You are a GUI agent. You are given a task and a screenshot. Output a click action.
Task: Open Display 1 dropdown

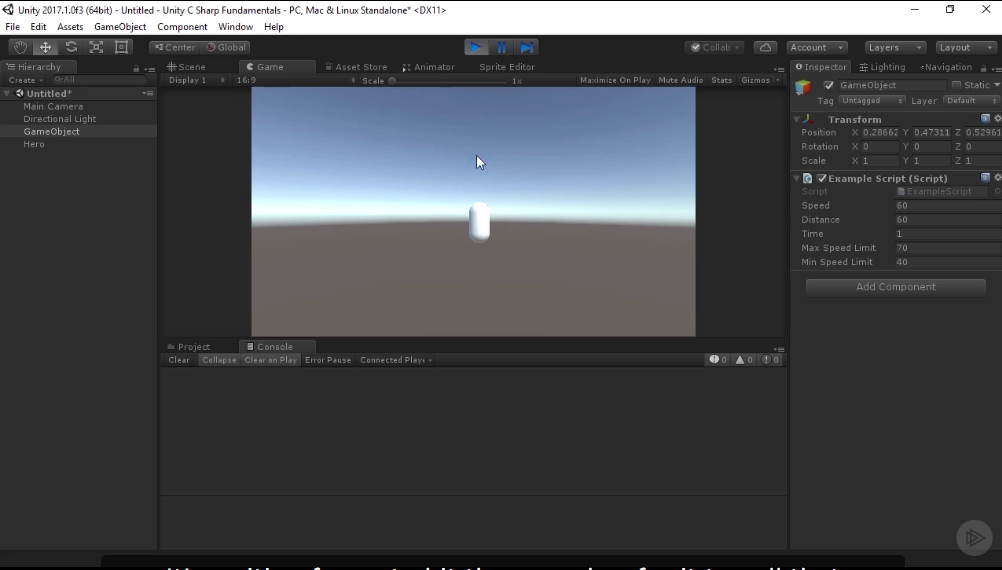(195, 80)
